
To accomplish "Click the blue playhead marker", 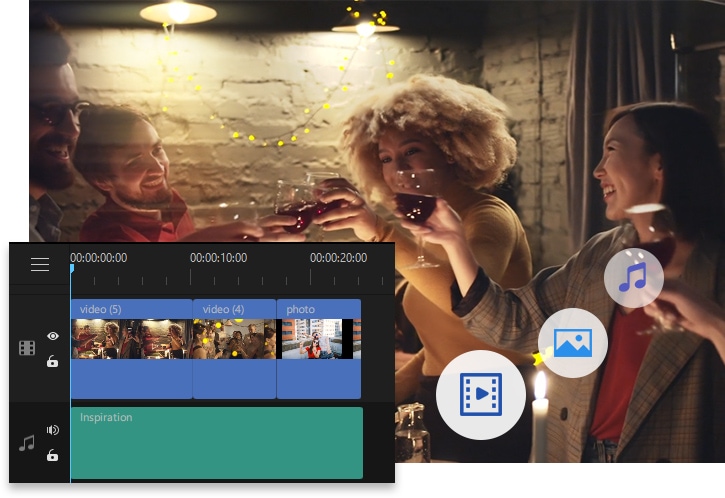I will pos(72,268).
